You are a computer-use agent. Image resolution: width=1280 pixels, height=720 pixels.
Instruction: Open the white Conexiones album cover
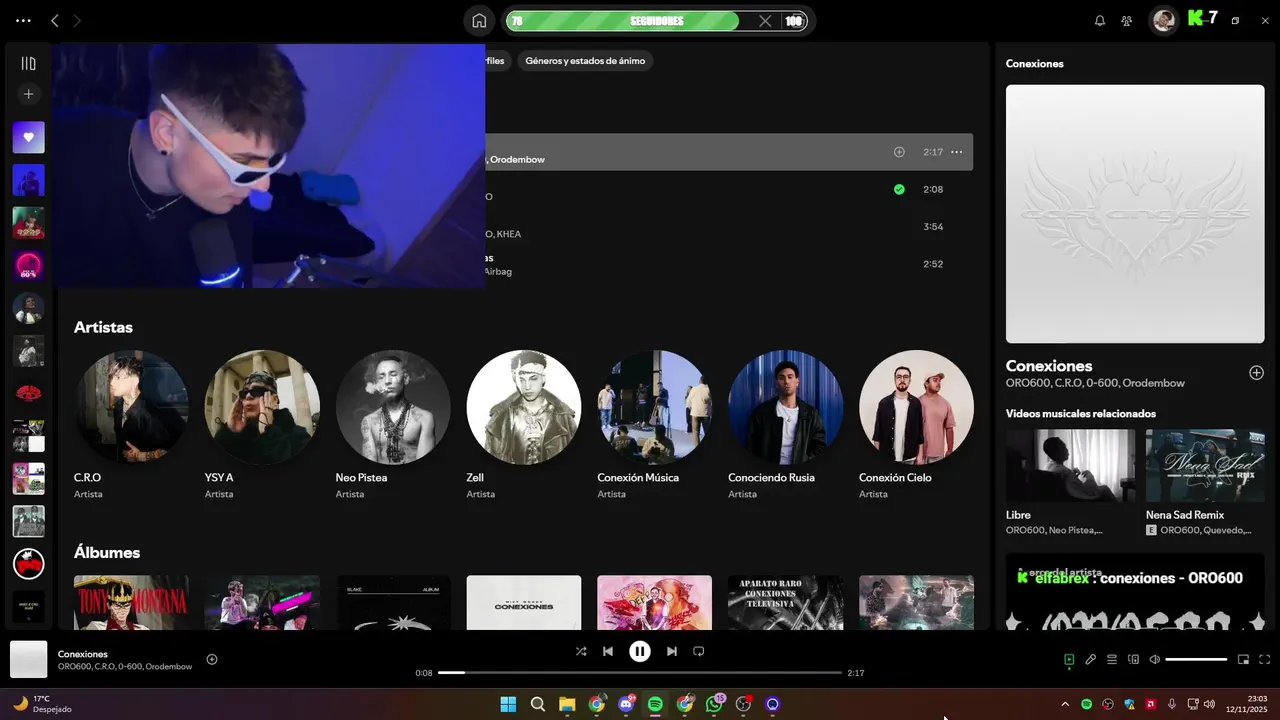tap(524, 602)
